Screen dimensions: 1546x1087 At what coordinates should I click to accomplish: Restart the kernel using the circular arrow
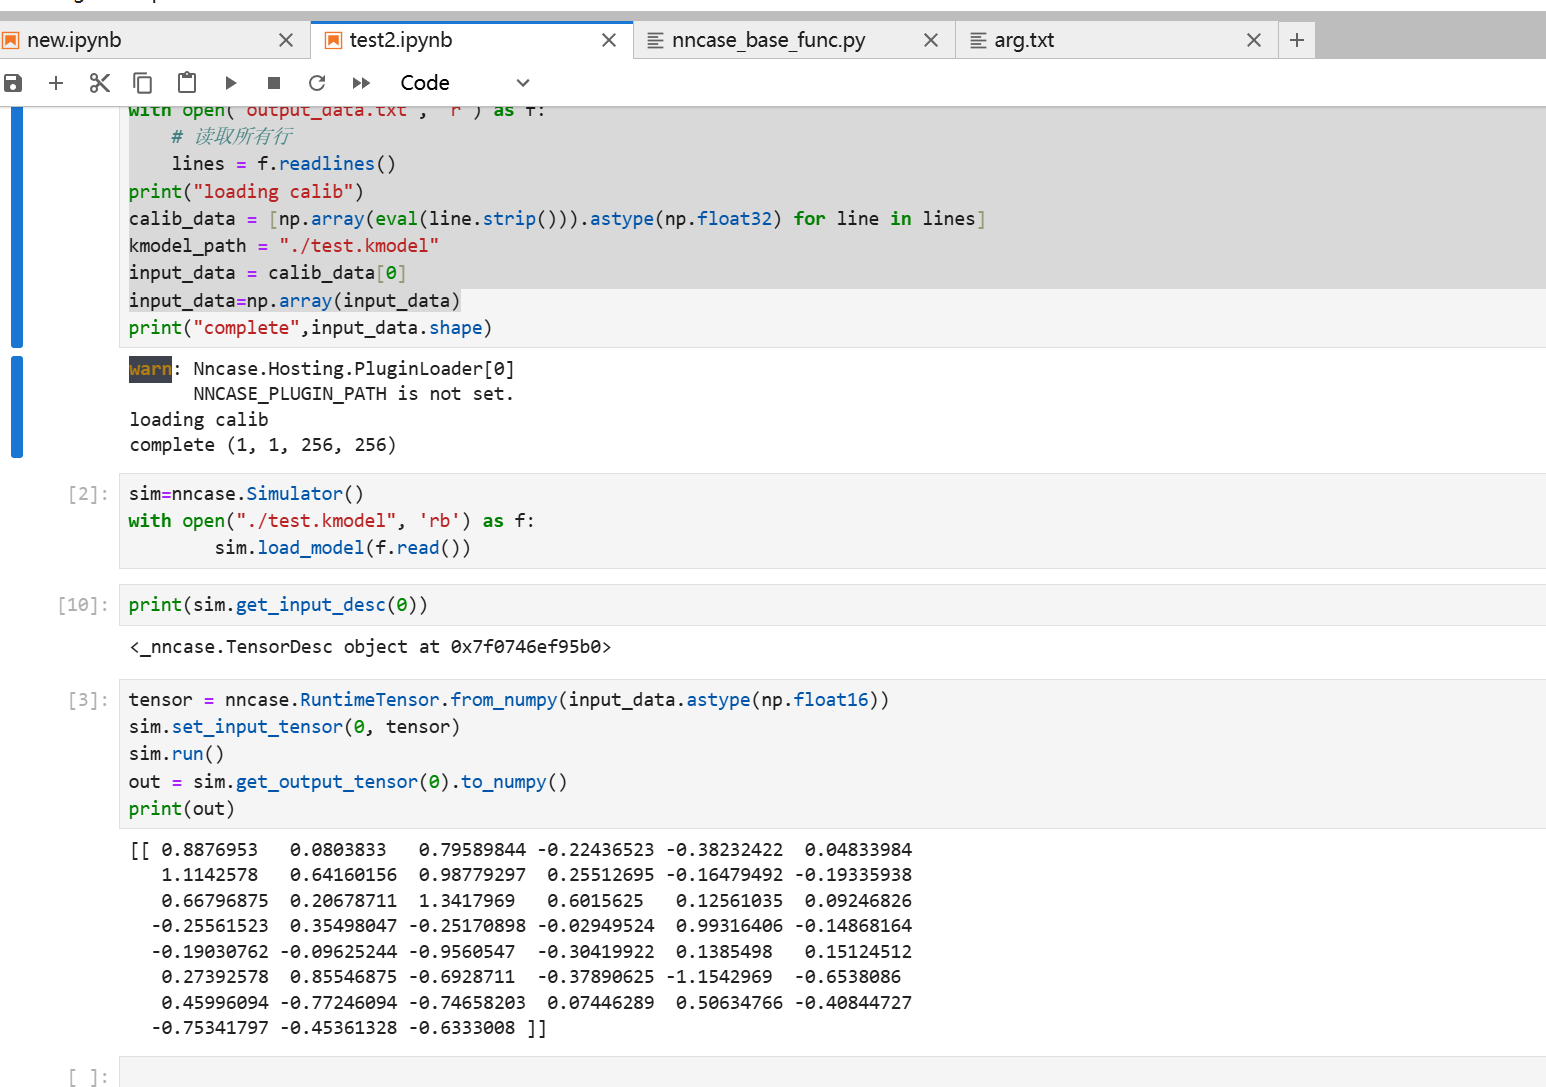[317, 83]
